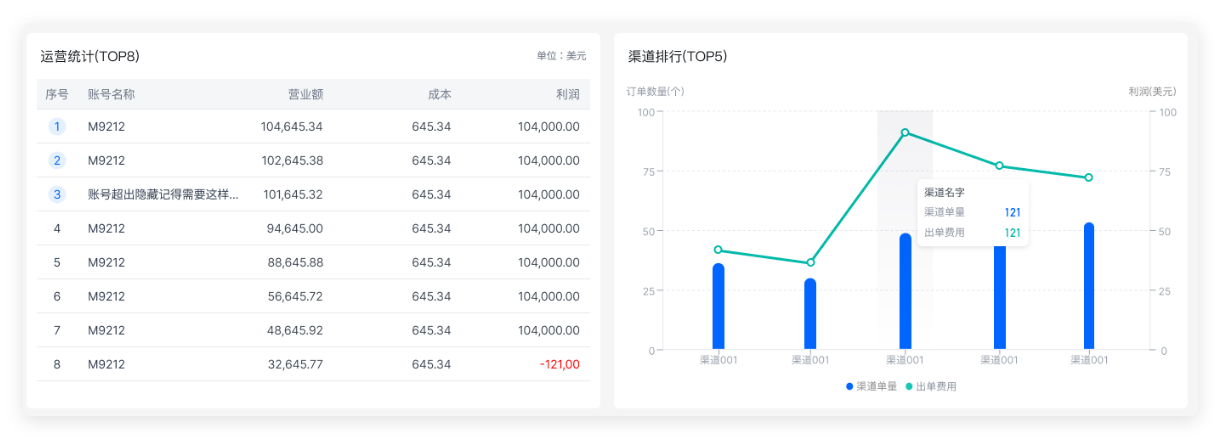1221x439 pixels.
Task: Open the truncated account name 账号超出隐藏记得需要这样…
Action: (x=163, y=195)
